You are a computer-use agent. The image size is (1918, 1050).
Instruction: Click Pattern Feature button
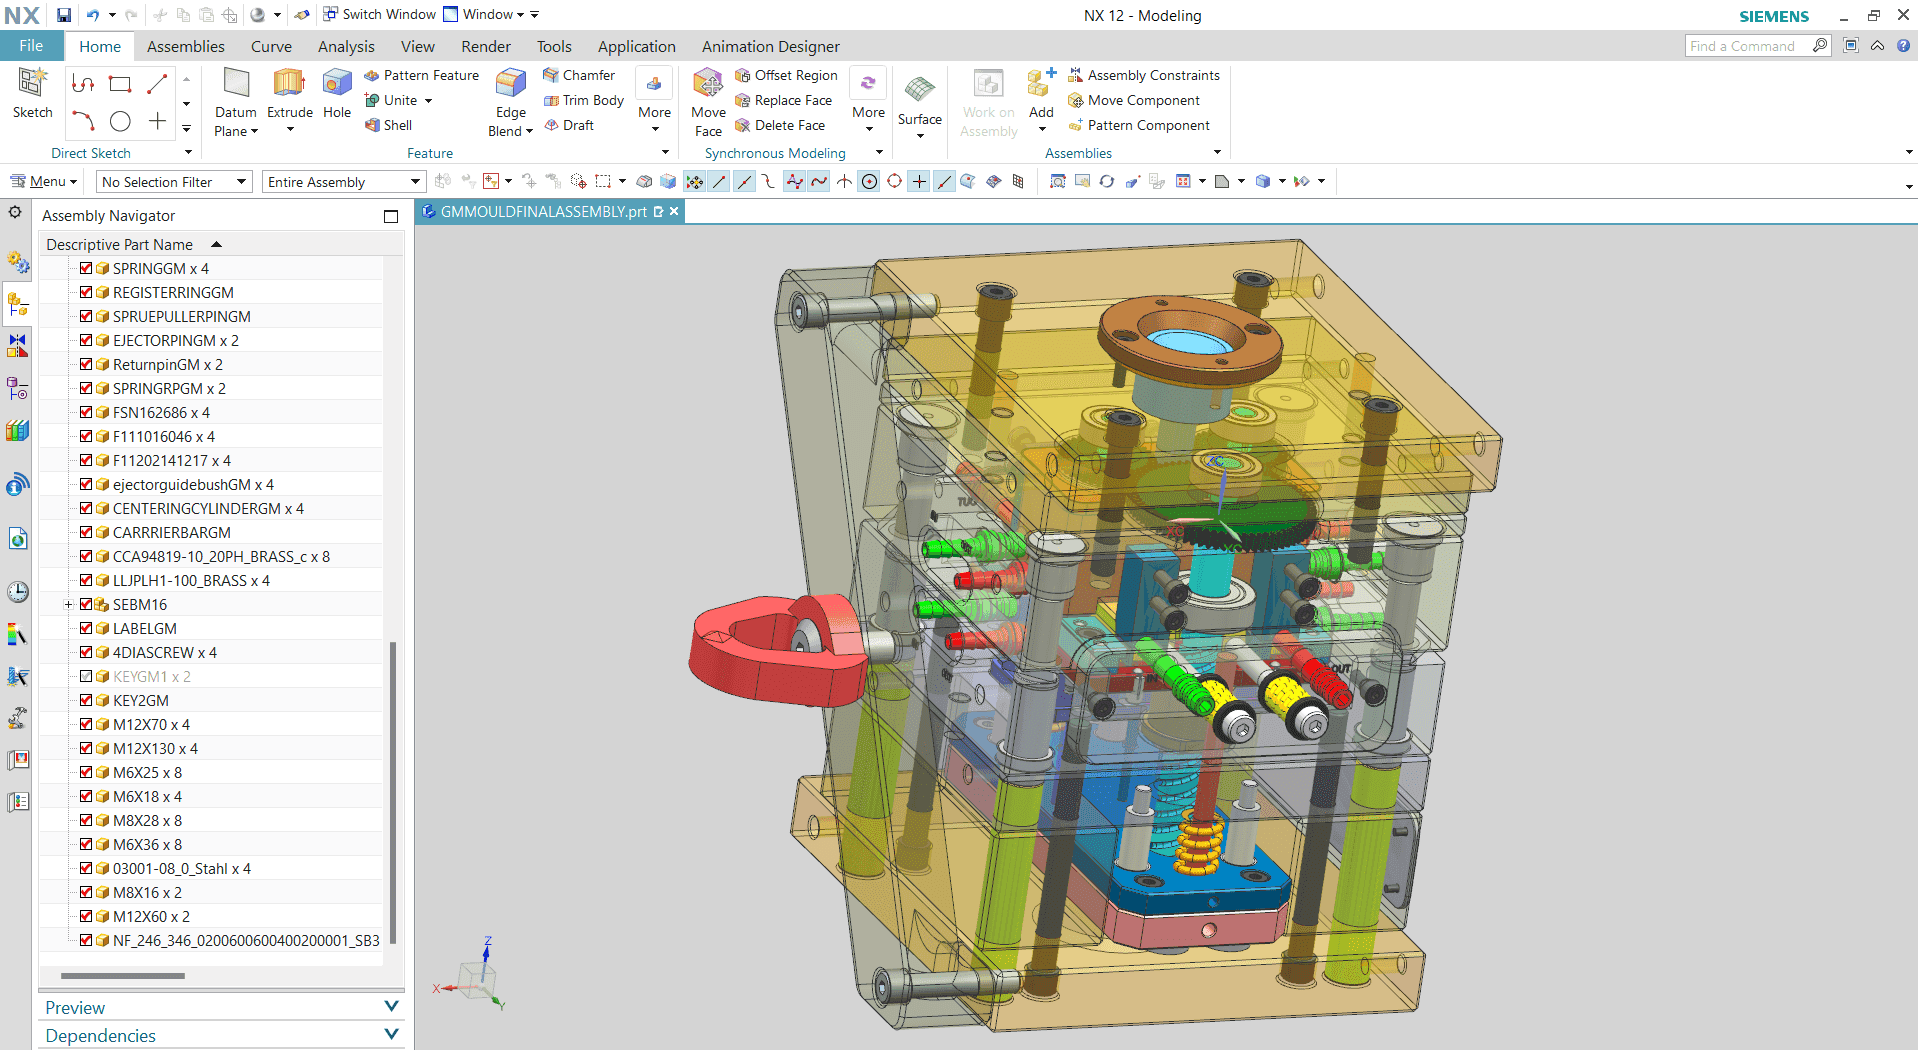pyautogui.click(x=421, y=75)
